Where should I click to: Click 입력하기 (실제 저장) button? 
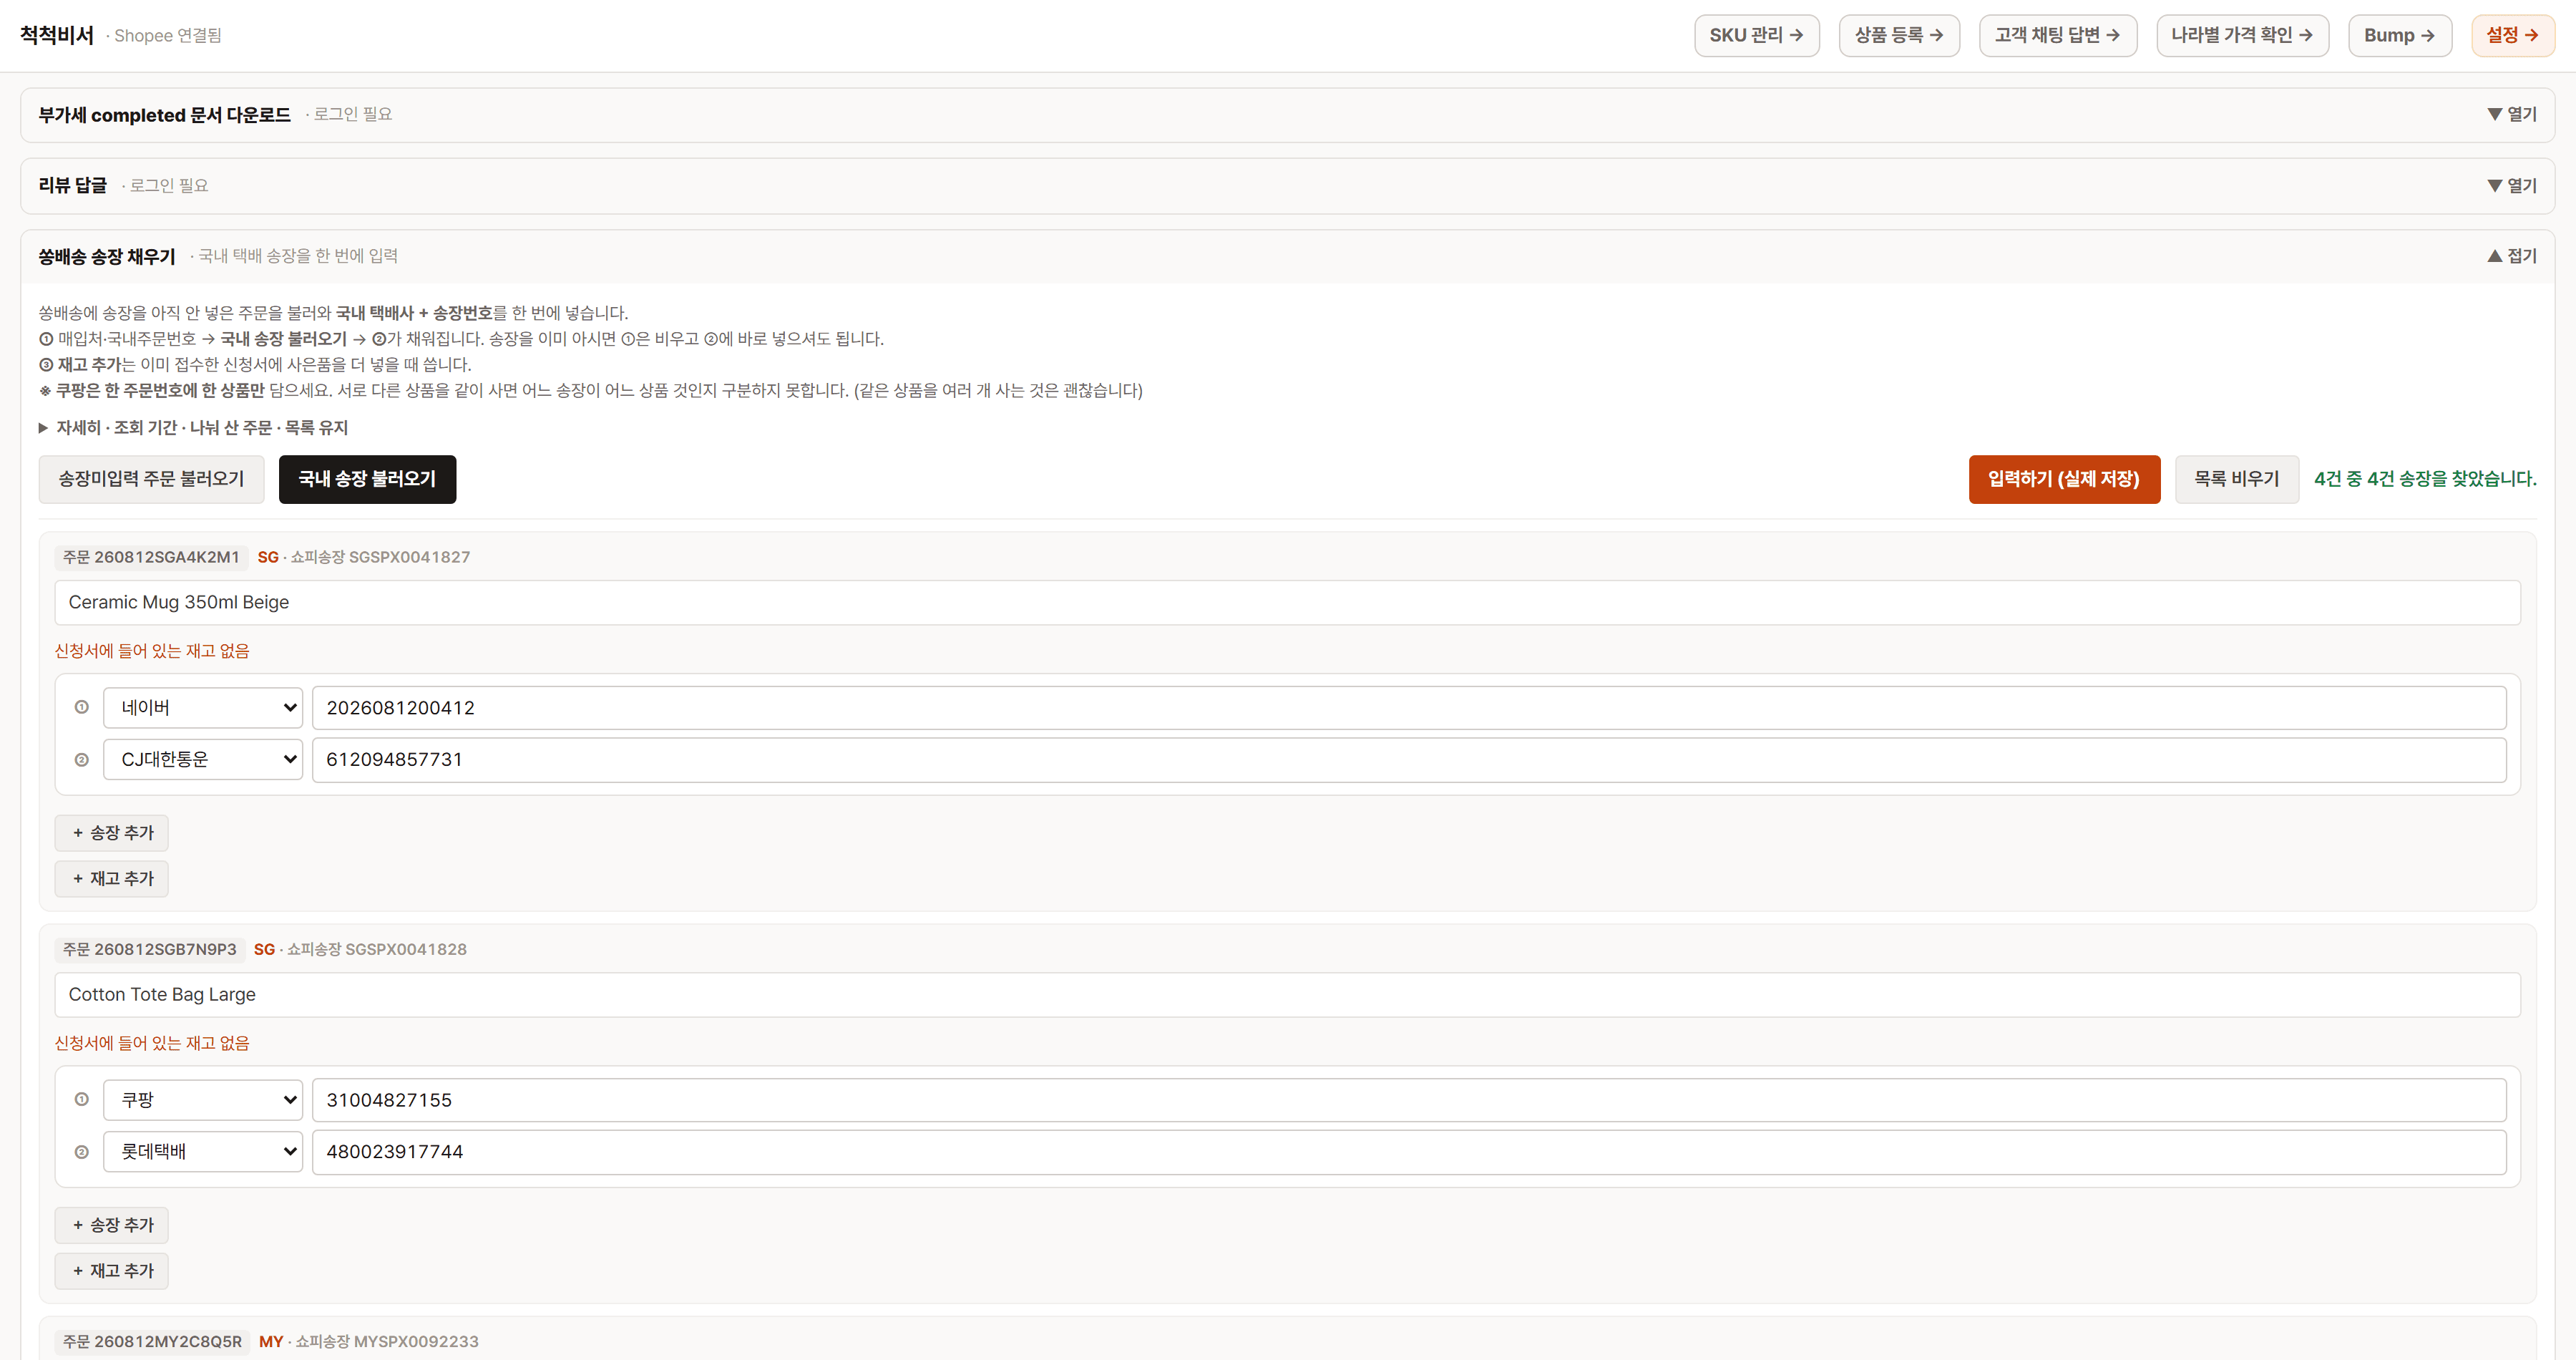pos(2064,479)
